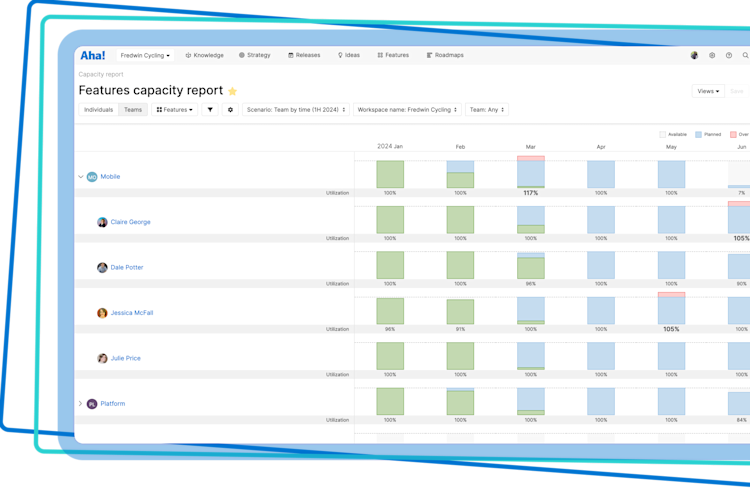Click Platform's February capacity bar

[x=461, y=401]
